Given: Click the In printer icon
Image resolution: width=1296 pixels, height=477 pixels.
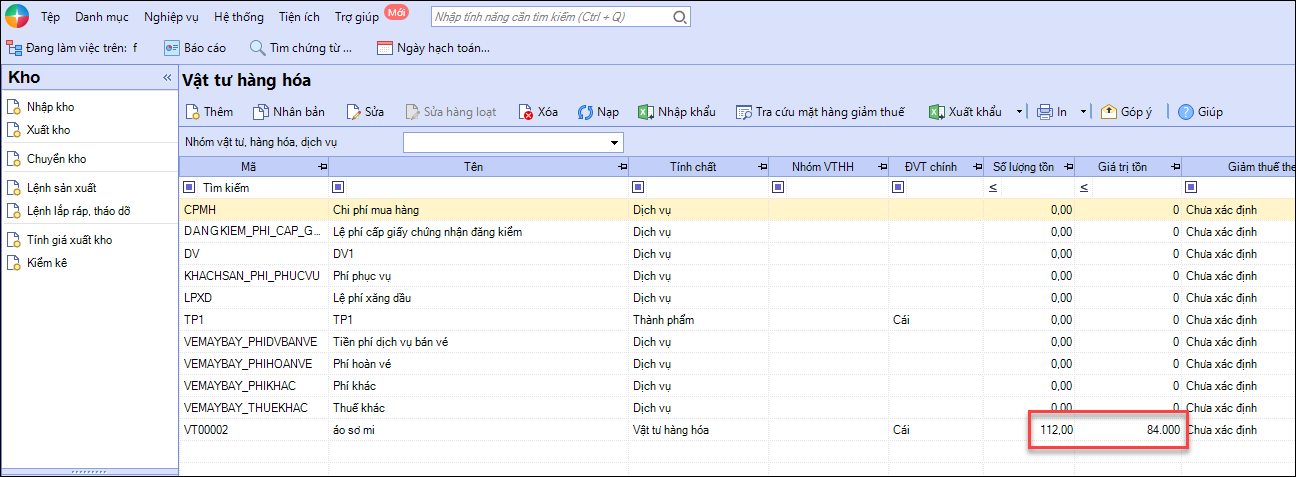Looking at the screenshot, I should click(x=1045, y=112).
